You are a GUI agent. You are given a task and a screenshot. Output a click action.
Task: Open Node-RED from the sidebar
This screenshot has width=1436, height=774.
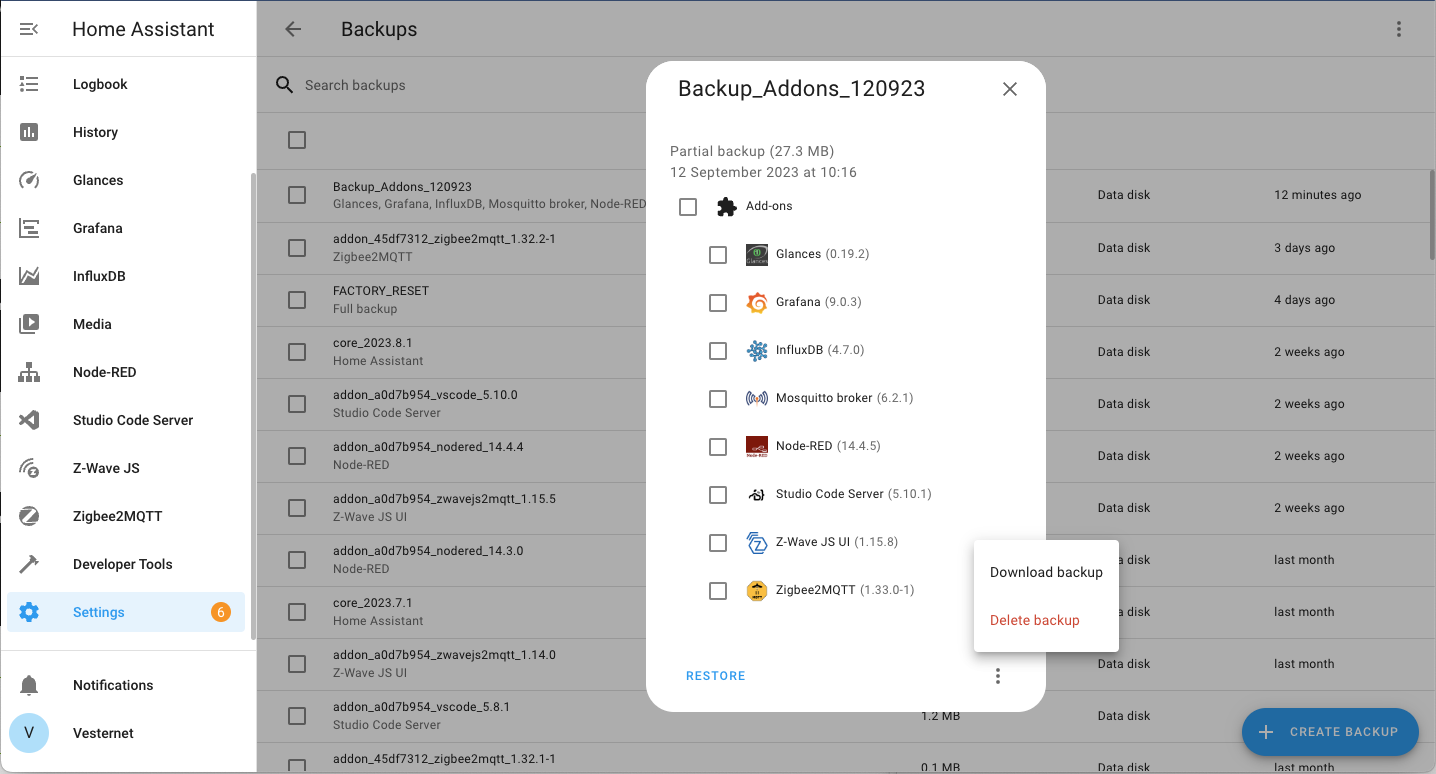coord(126,372)
